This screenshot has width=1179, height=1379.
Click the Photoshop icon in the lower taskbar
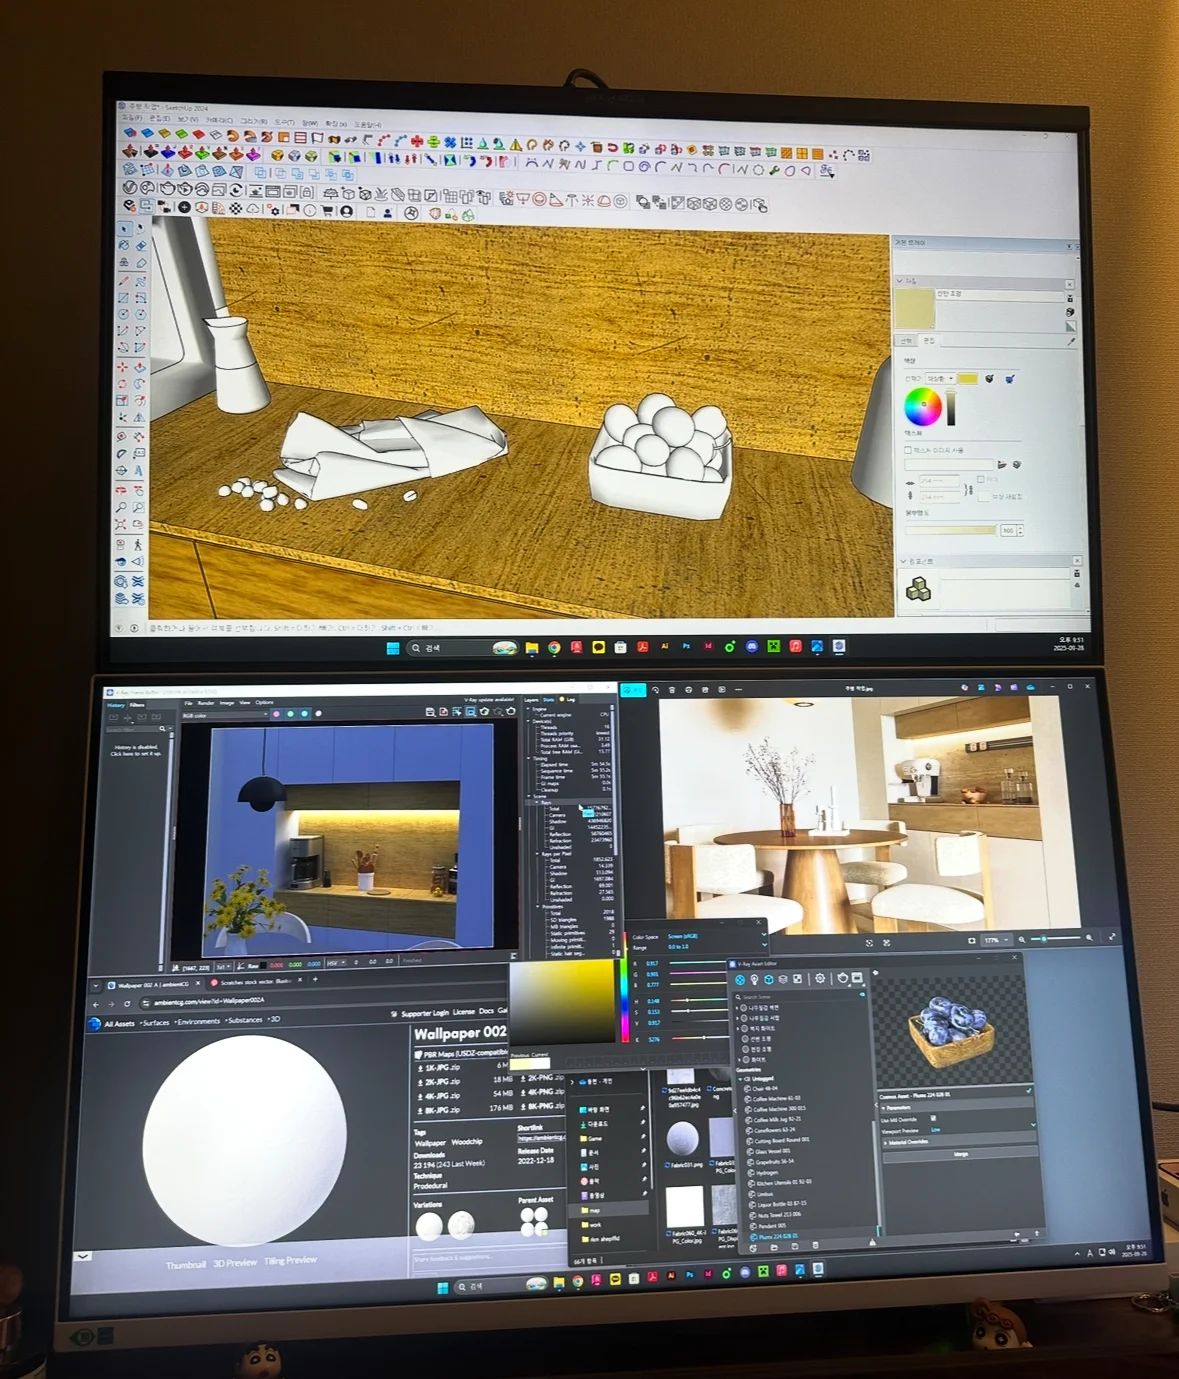point(689,1274)
